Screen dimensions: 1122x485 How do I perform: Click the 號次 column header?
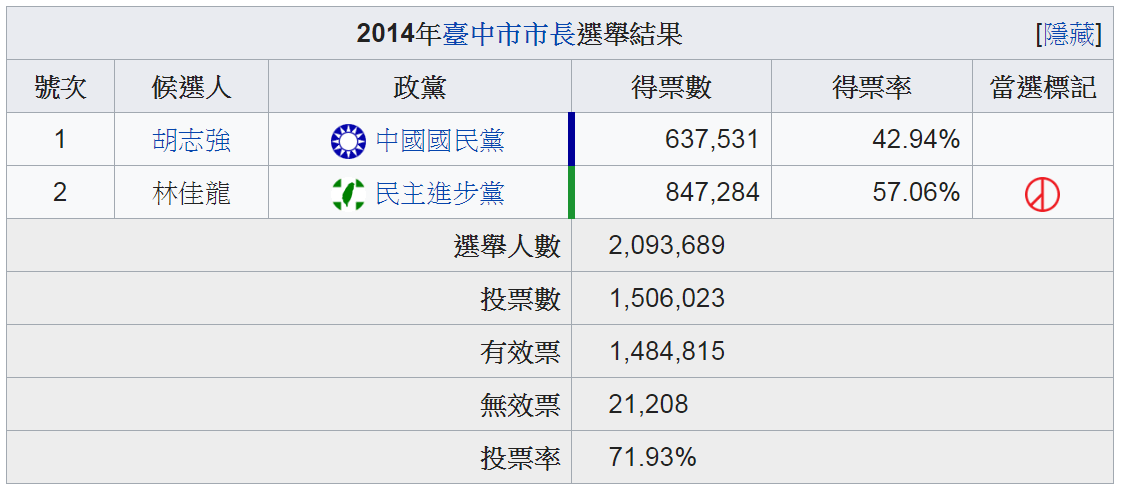60,88
